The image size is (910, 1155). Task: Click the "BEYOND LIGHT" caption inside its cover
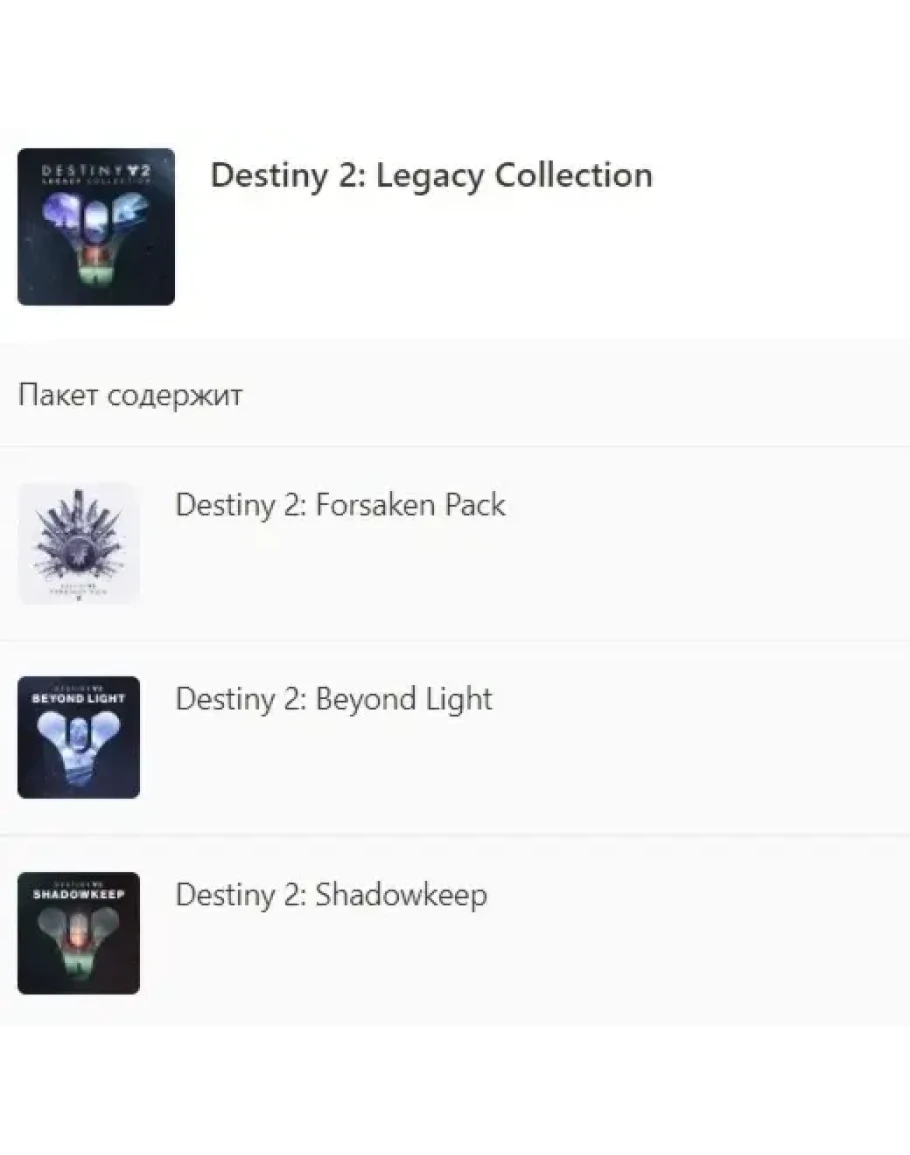coord(79,698)
